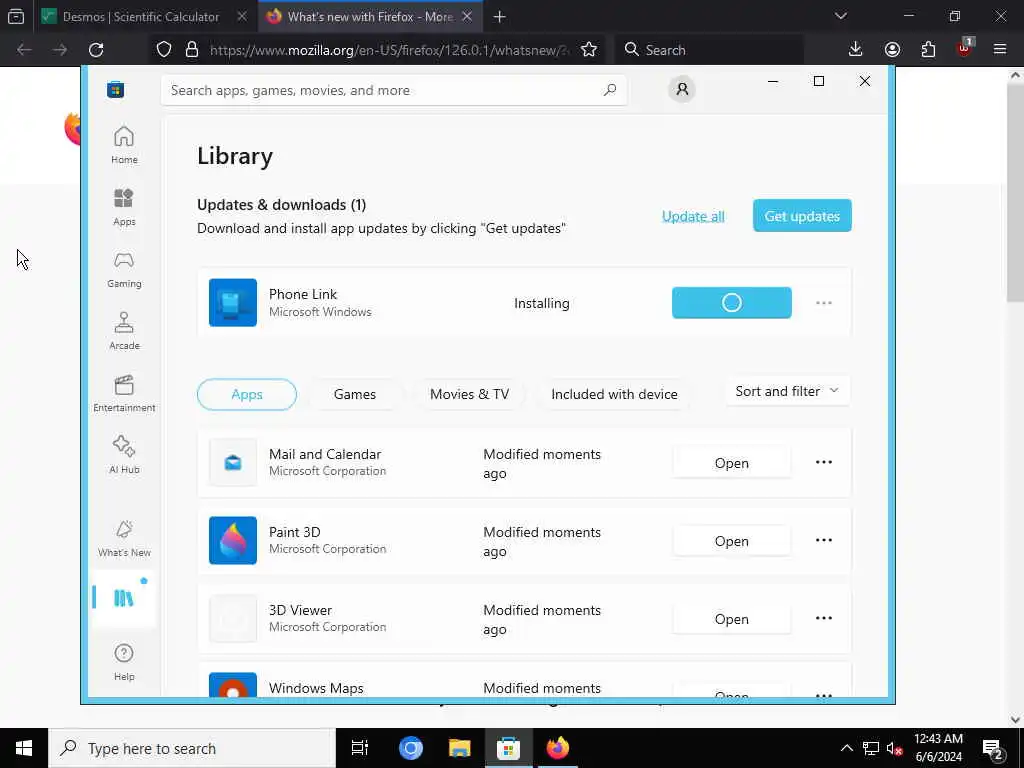The width and height of the screenshot is (1024, 768).
Task: Click Firefox address bar URL
Action: pos(388,50)
